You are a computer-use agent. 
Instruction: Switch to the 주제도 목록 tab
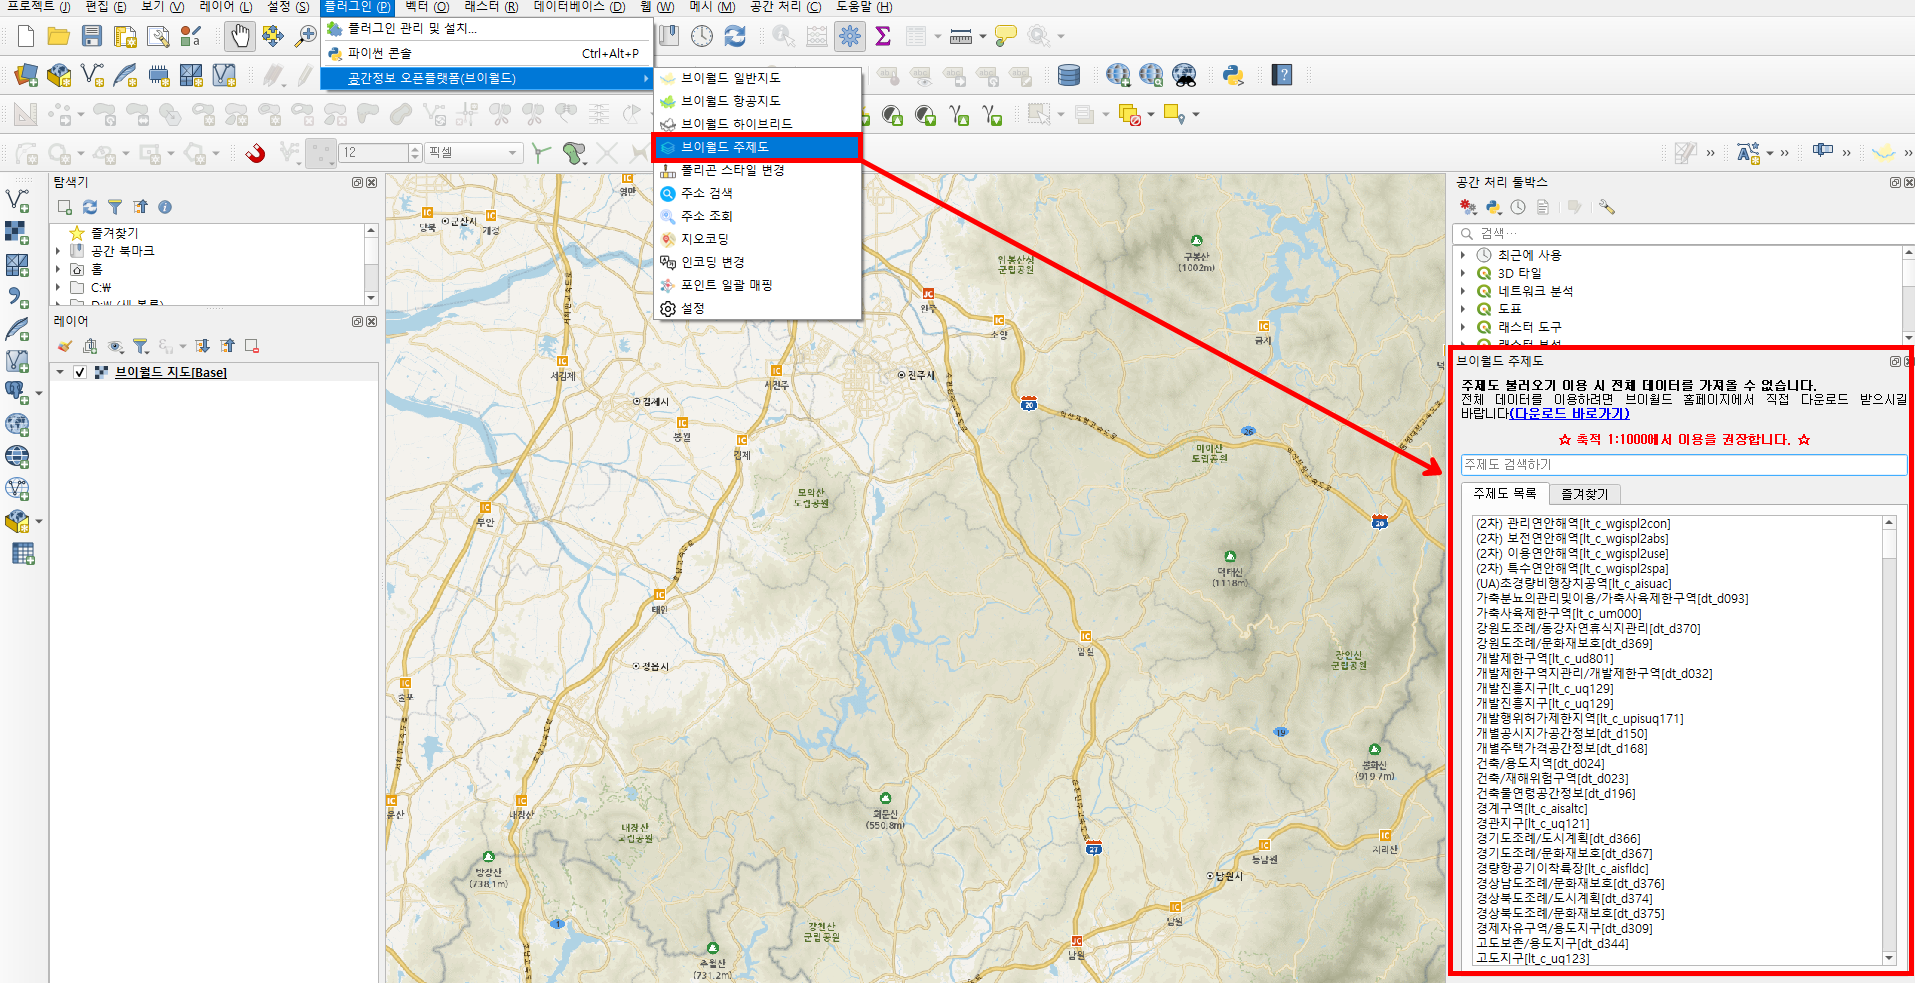(x=1504, y=494)
